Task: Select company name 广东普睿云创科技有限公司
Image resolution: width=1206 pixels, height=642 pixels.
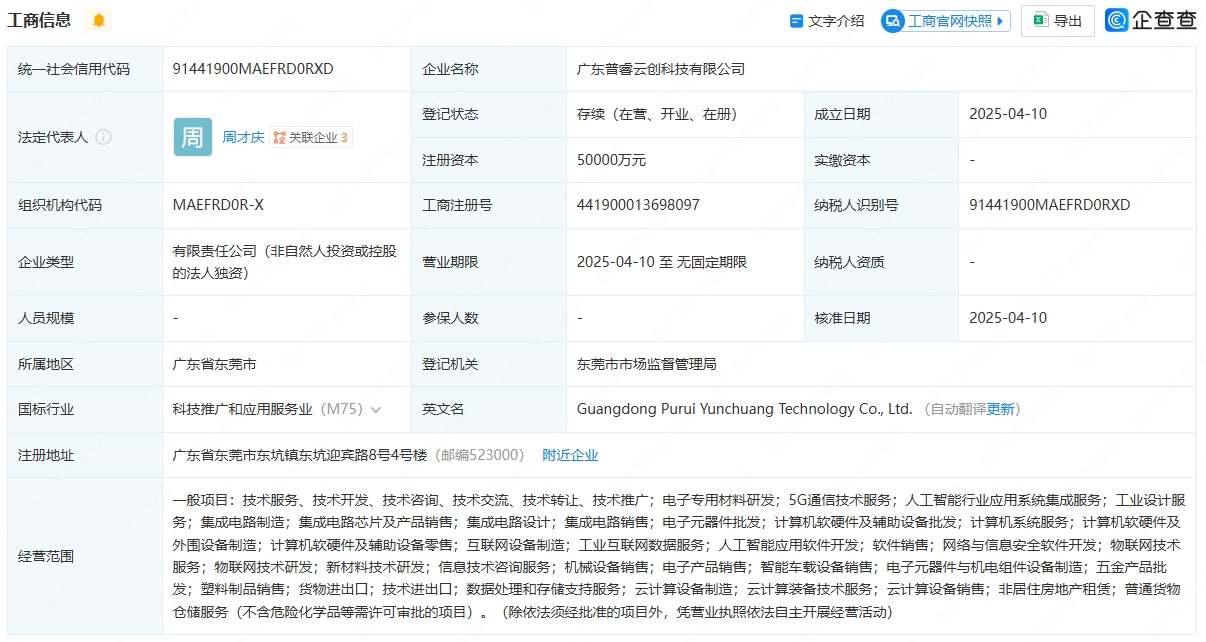Action: tap(661, 69)
